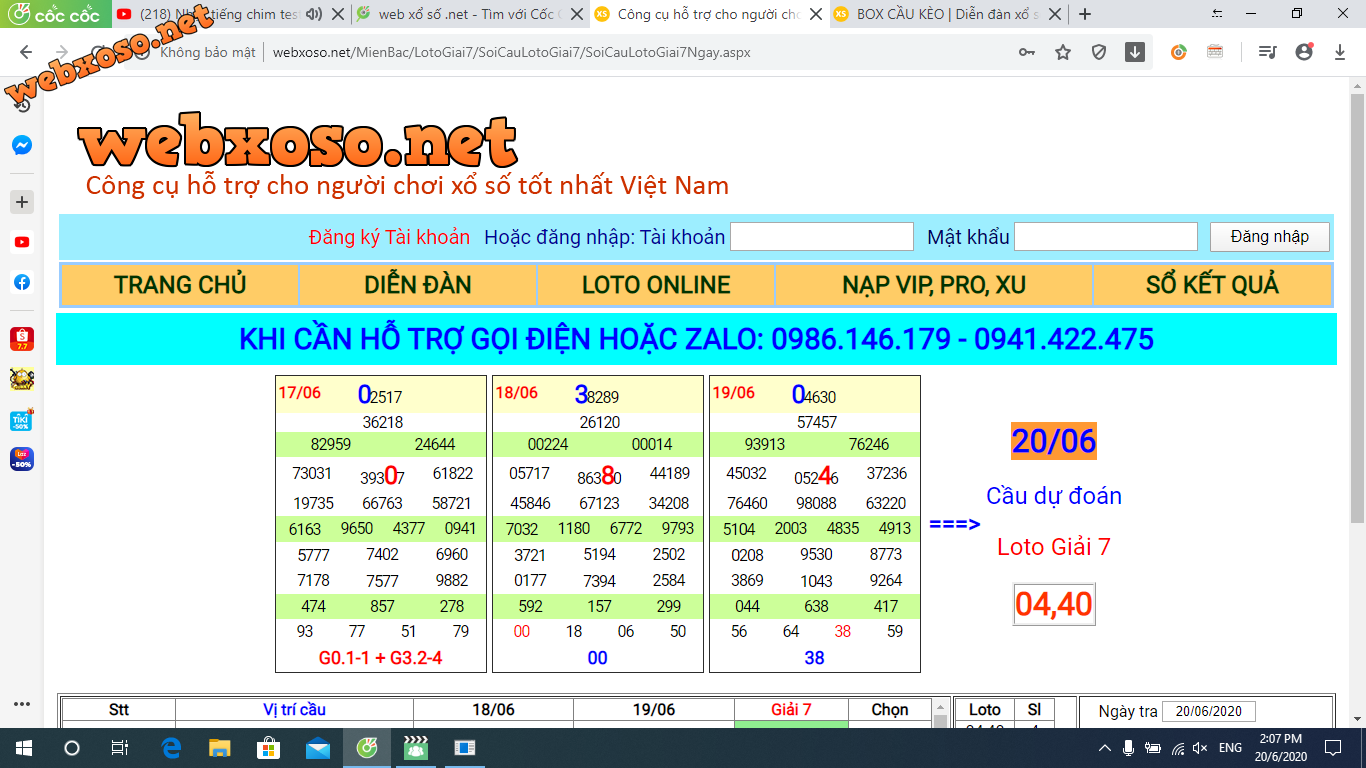This screenshot has width=1366, height=768.
Task: Click the download media icon in address bar
Action: [1135, 52]
